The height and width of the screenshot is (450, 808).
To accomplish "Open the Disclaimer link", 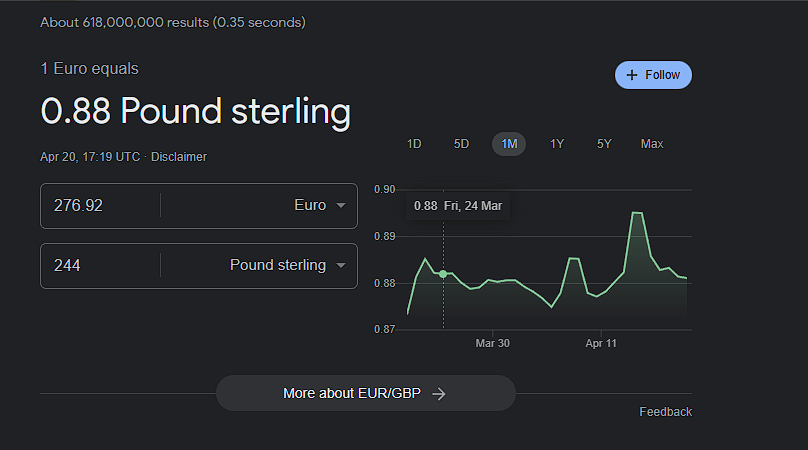I will tap(179, 157).
